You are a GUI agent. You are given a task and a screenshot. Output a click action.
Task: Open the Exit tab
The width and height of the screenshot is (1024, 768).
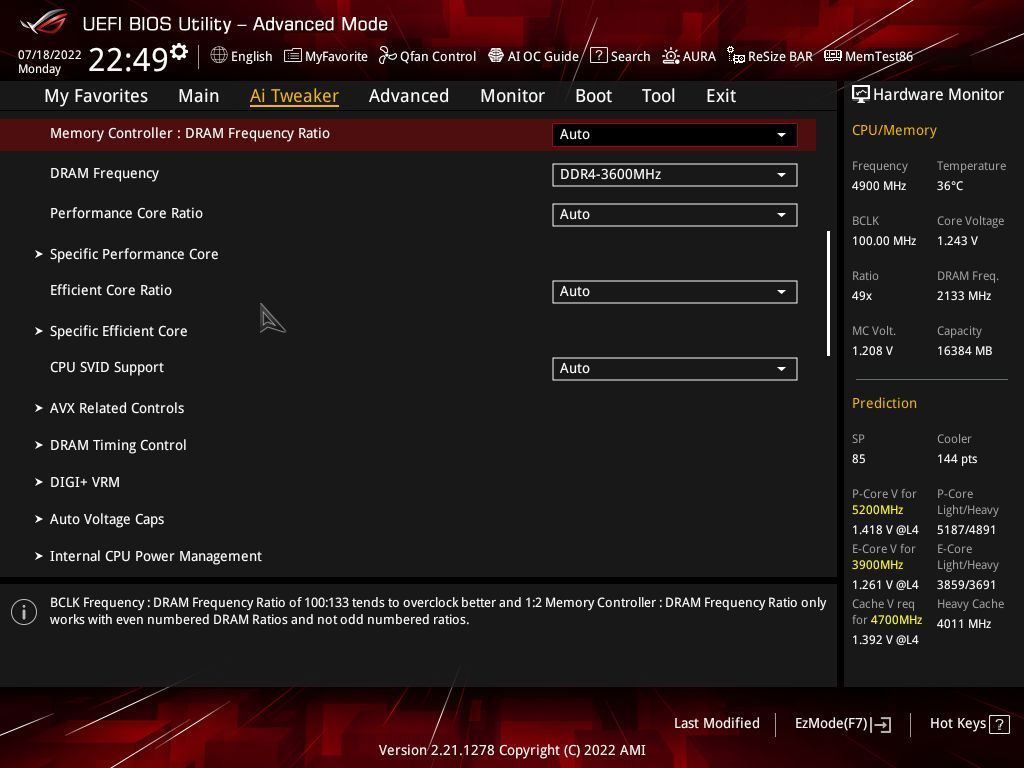pos(721,96)
